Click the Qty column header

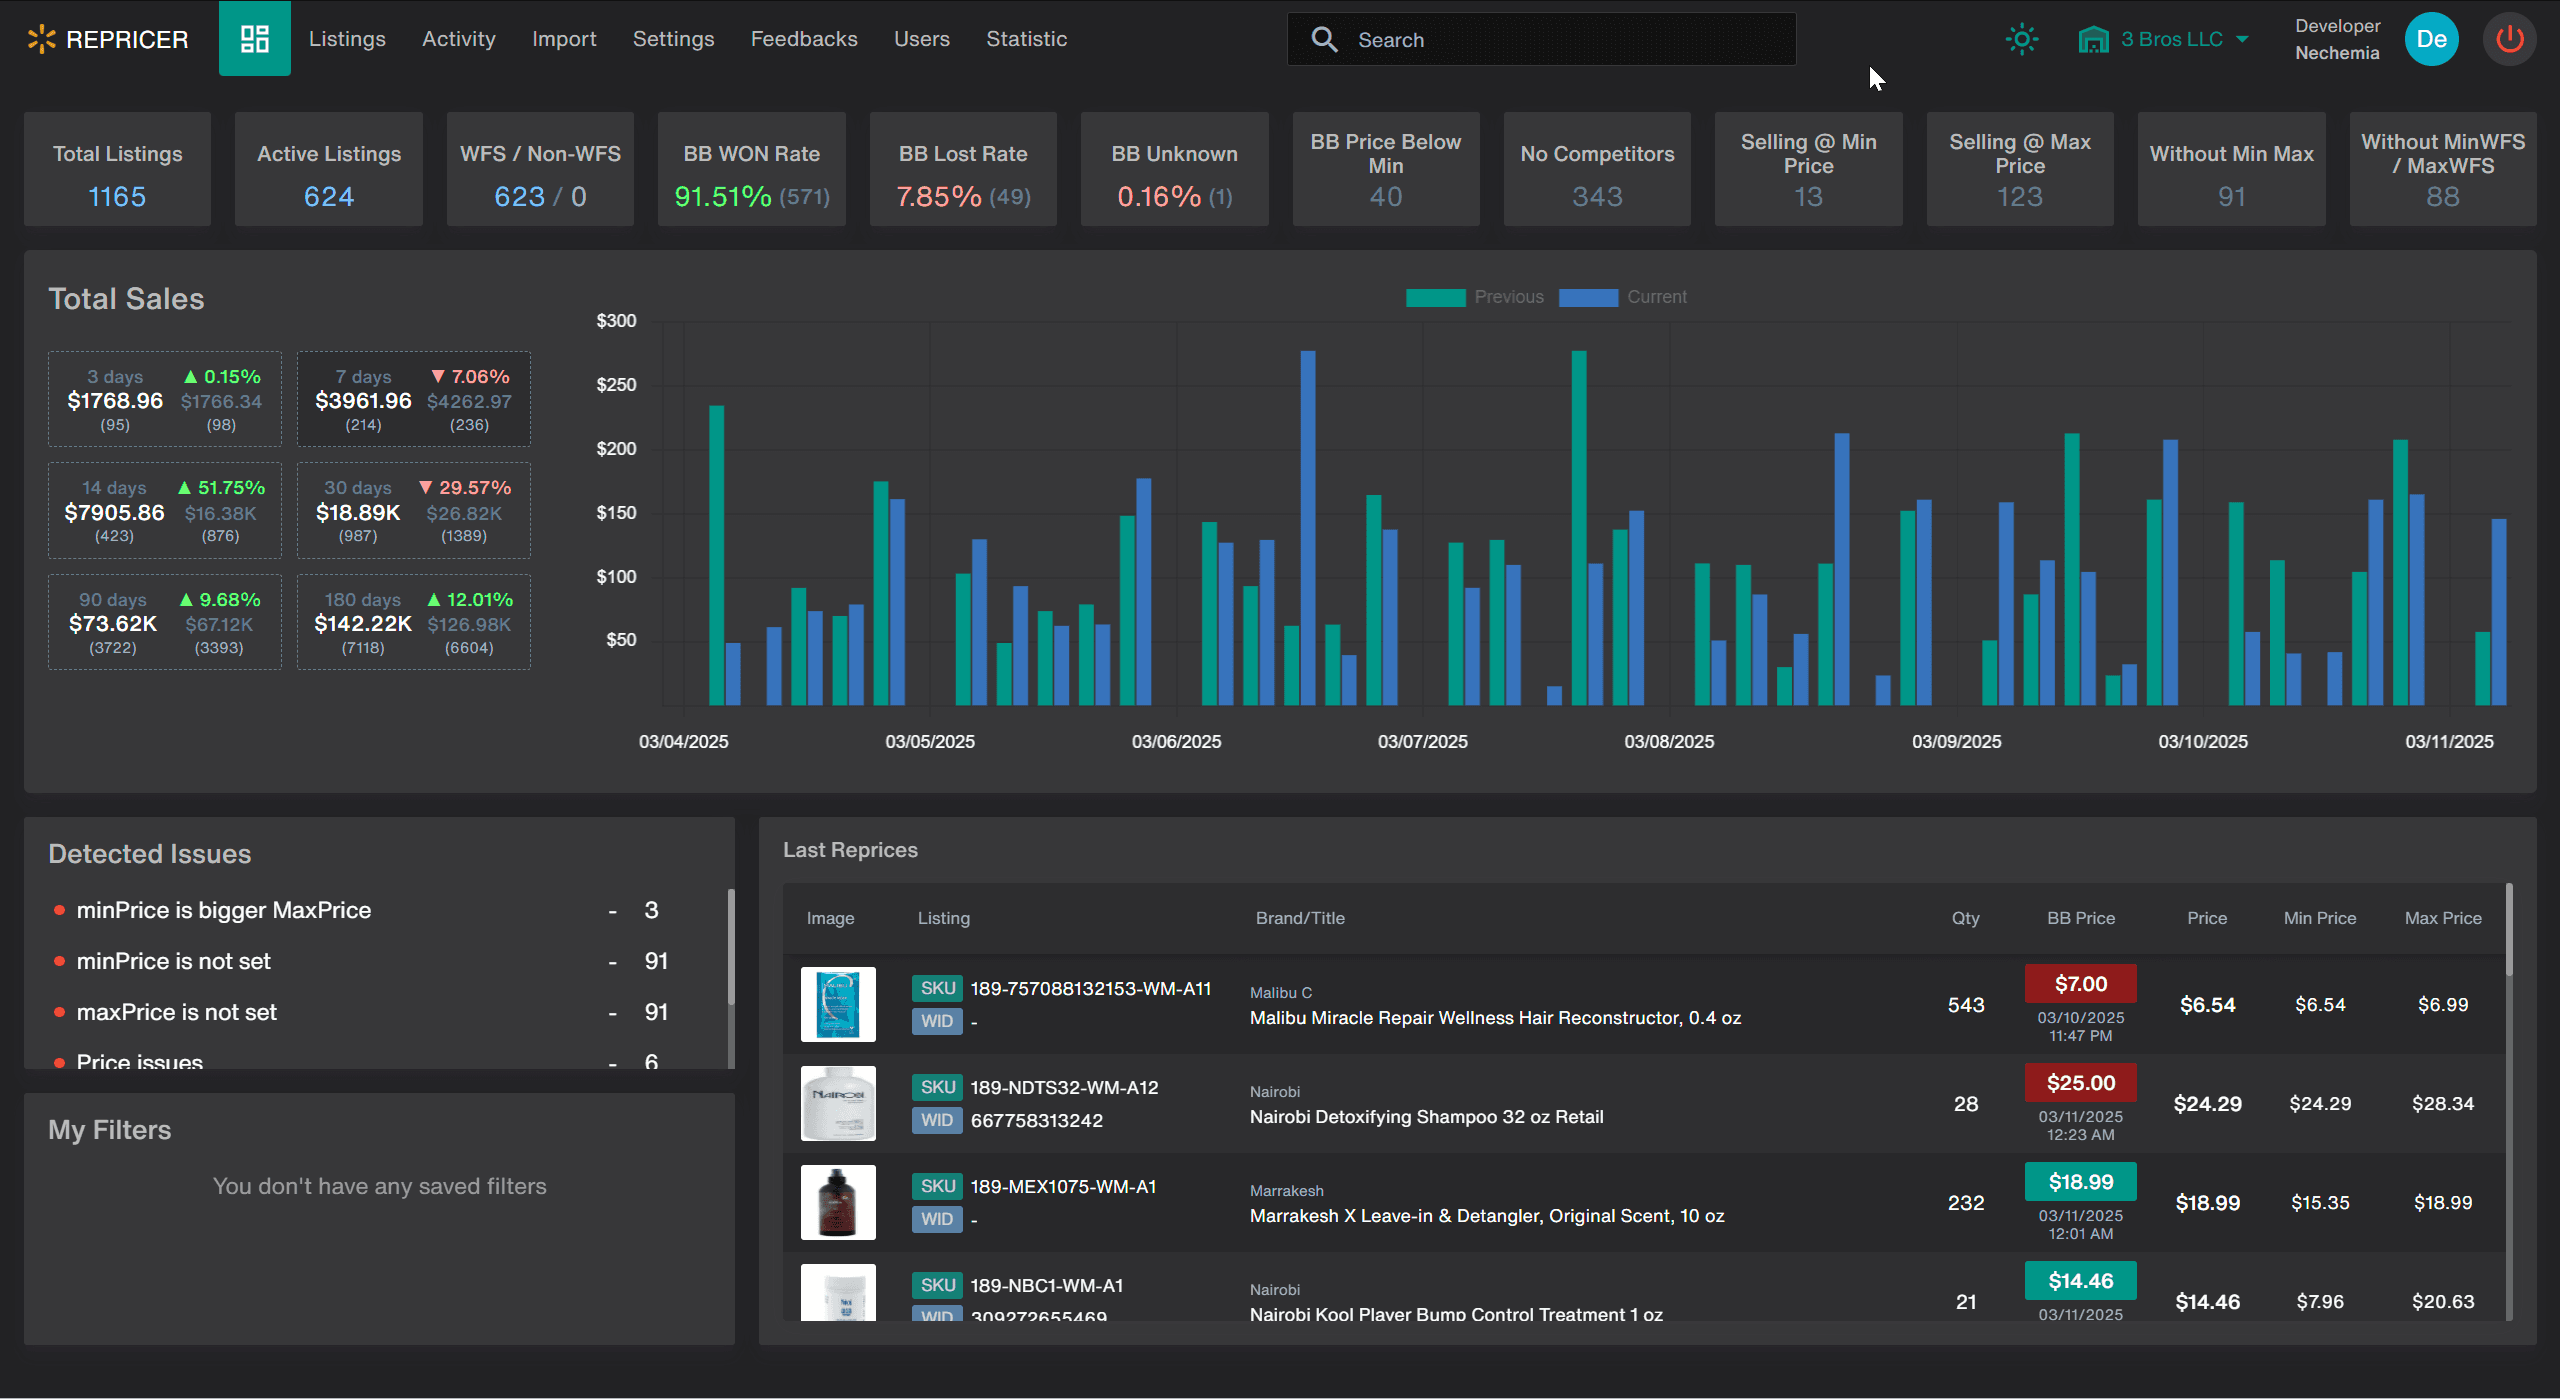click(x=1965, y=918)
